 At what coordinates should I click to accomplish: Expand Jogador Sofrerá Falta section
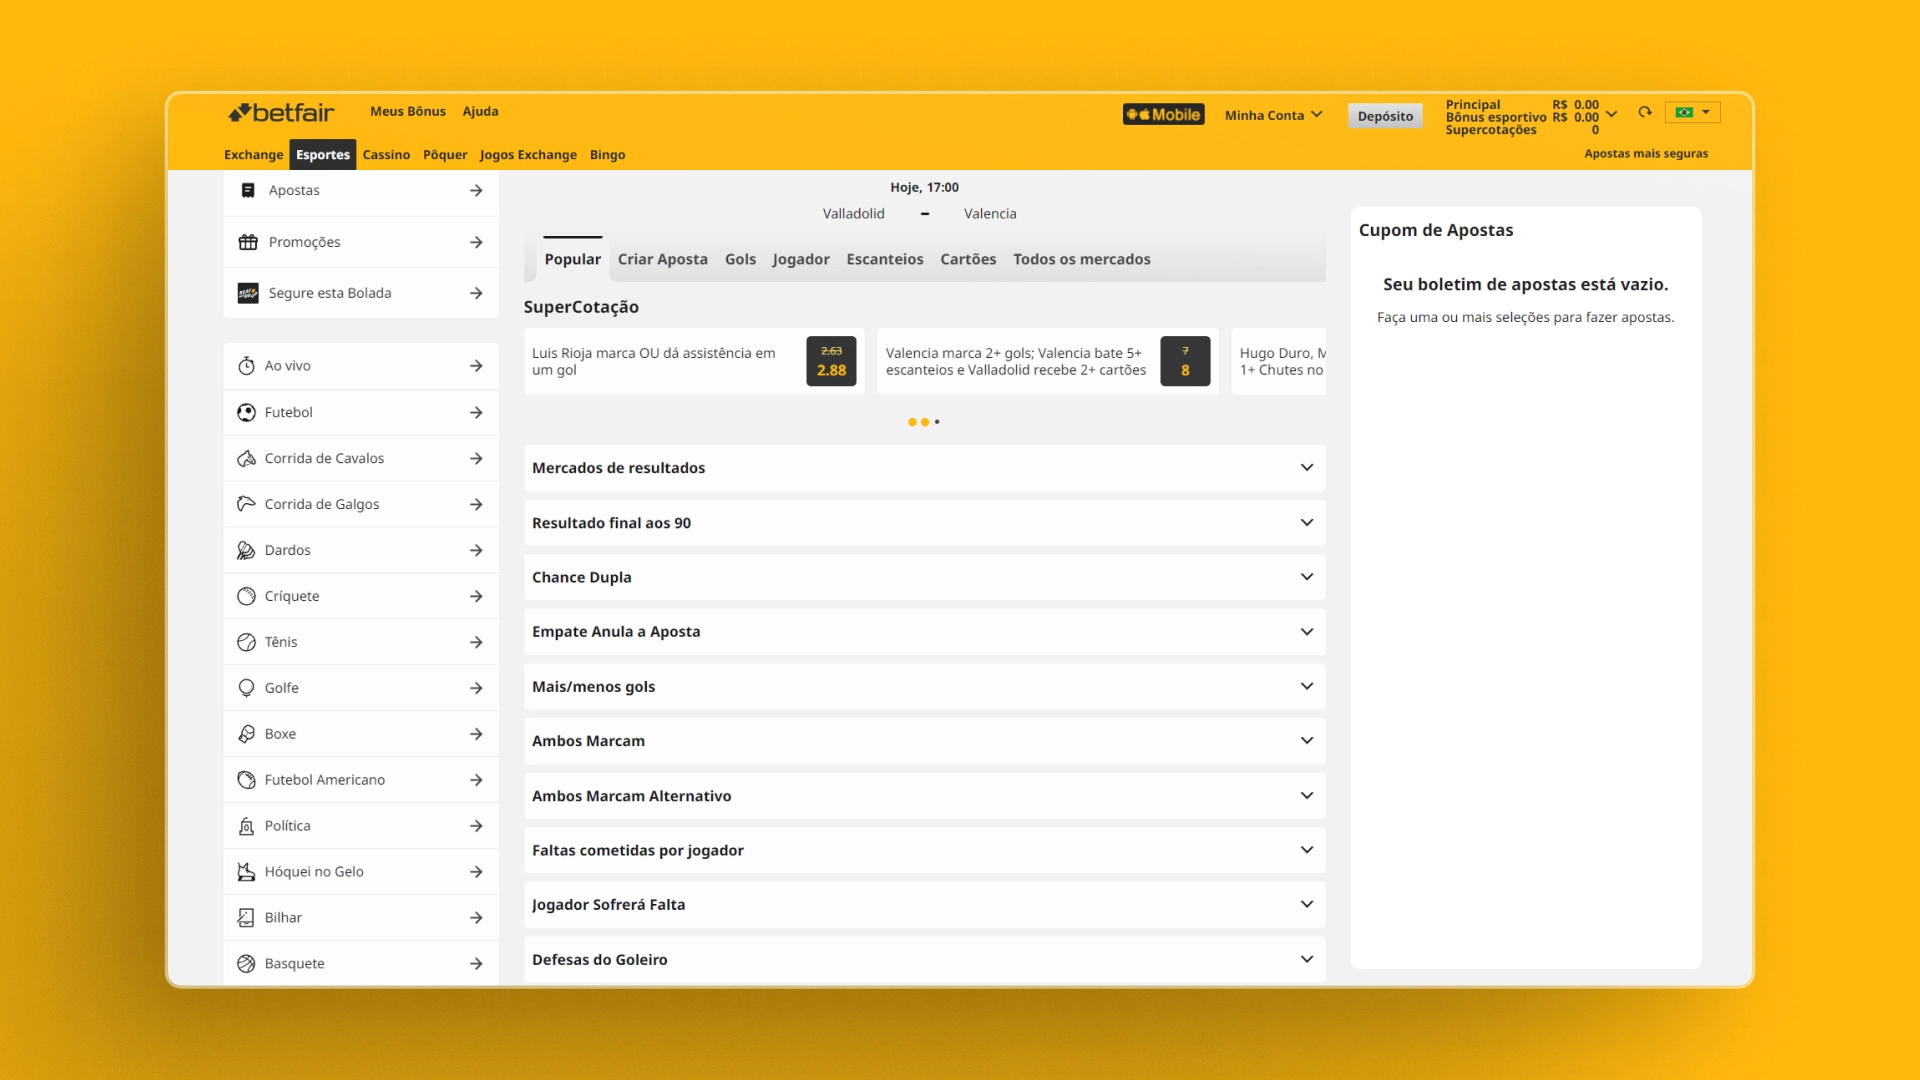tap(924, 905)
